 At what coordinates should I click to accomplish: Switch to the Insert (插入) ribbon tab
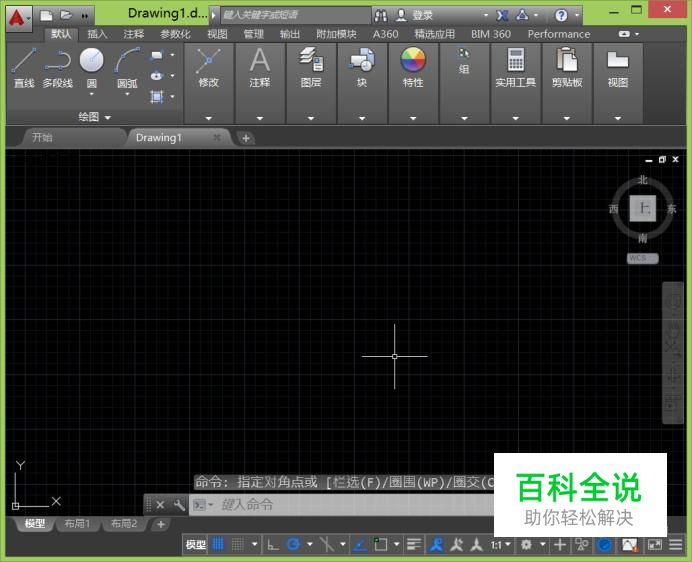(97, 34)
